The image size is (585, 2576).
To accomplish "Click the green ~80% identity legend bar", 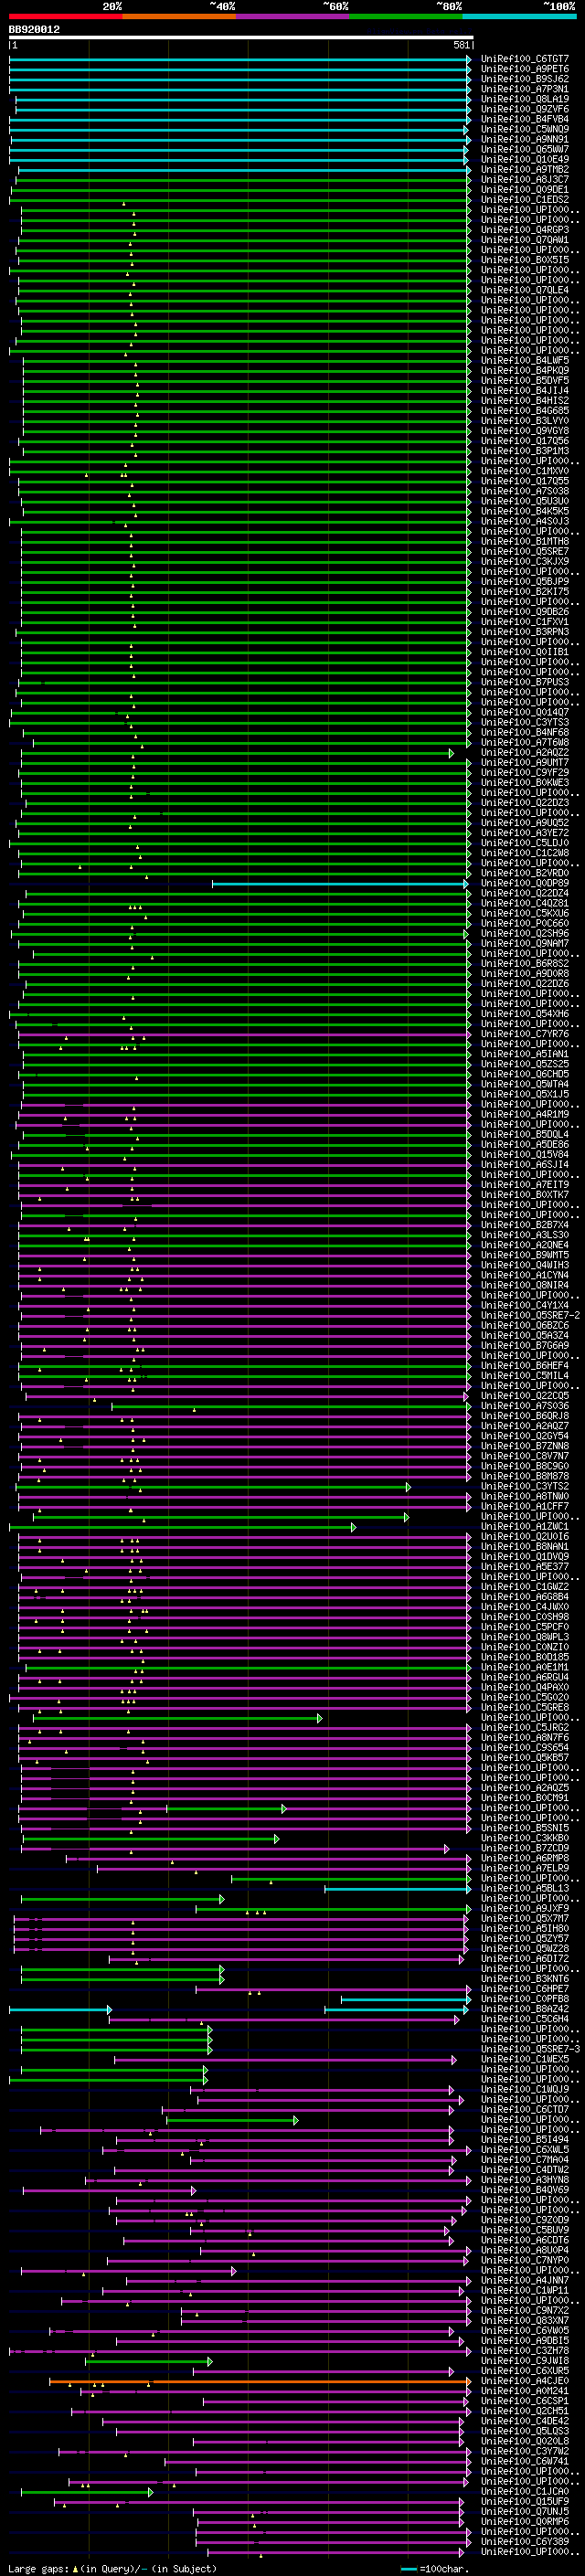I will click(406, 17).
